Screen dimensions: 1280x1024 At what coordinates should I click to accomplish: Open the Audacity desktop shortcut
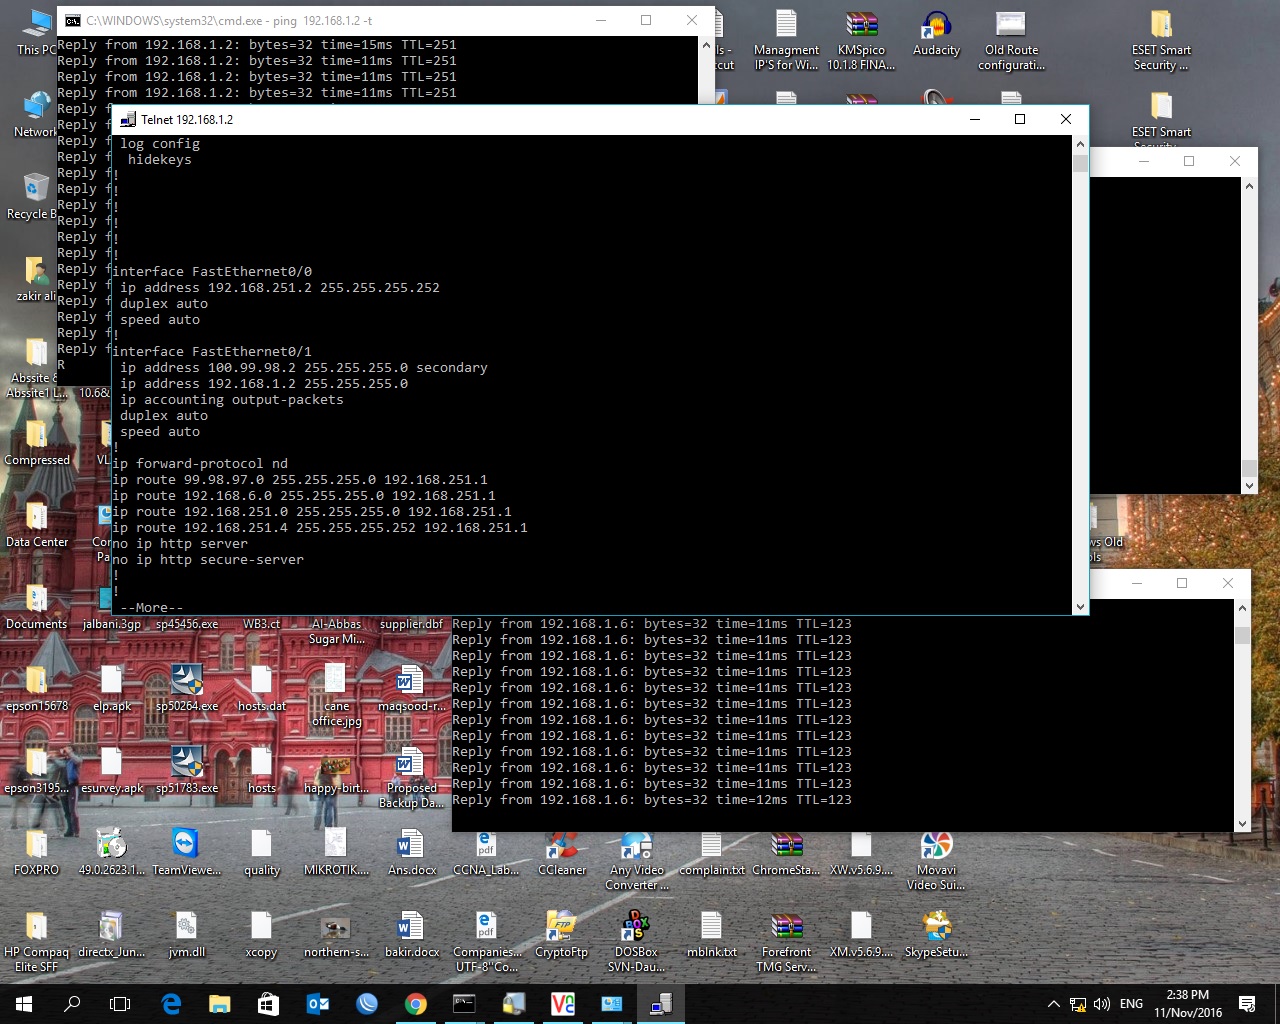(936, 33)
